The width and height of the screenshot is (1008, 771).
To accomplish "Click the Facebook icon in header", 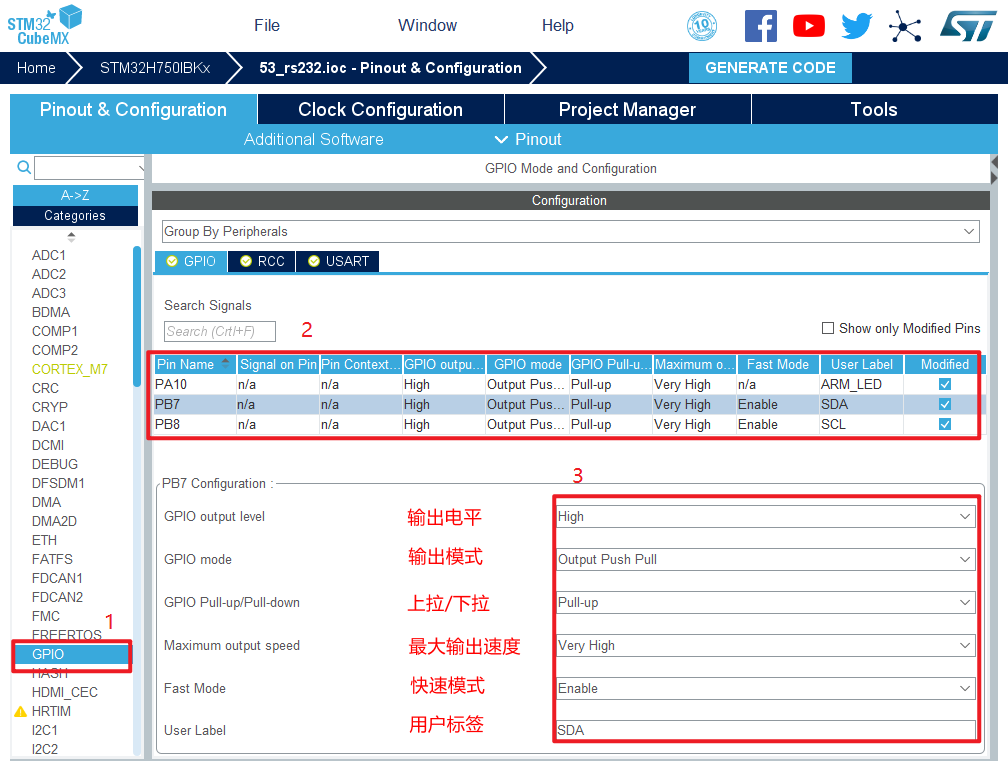I will [x=760, y=26].
